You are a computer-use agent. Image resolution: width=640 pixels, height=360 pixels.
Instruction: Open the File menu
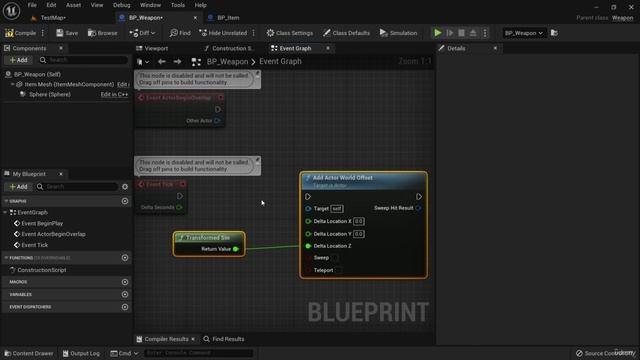coord(32,5)
